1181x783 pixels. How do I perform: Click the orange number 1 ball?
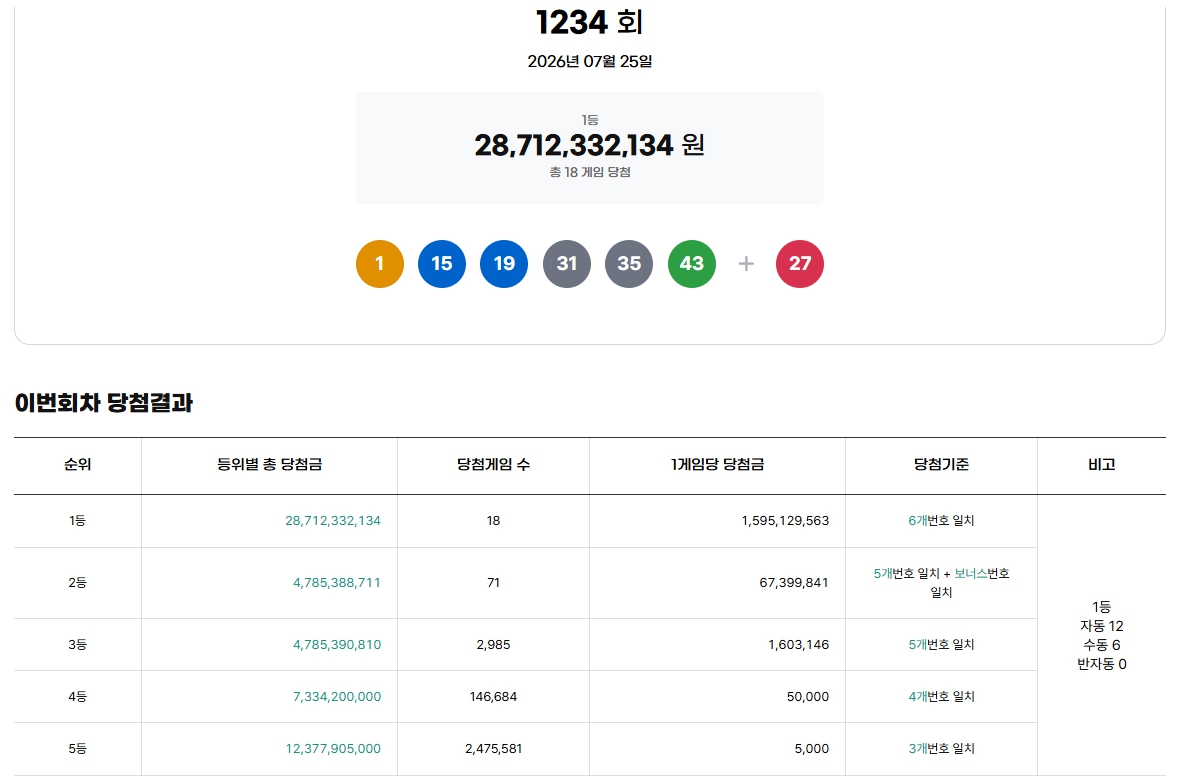[x=380, y=264]
